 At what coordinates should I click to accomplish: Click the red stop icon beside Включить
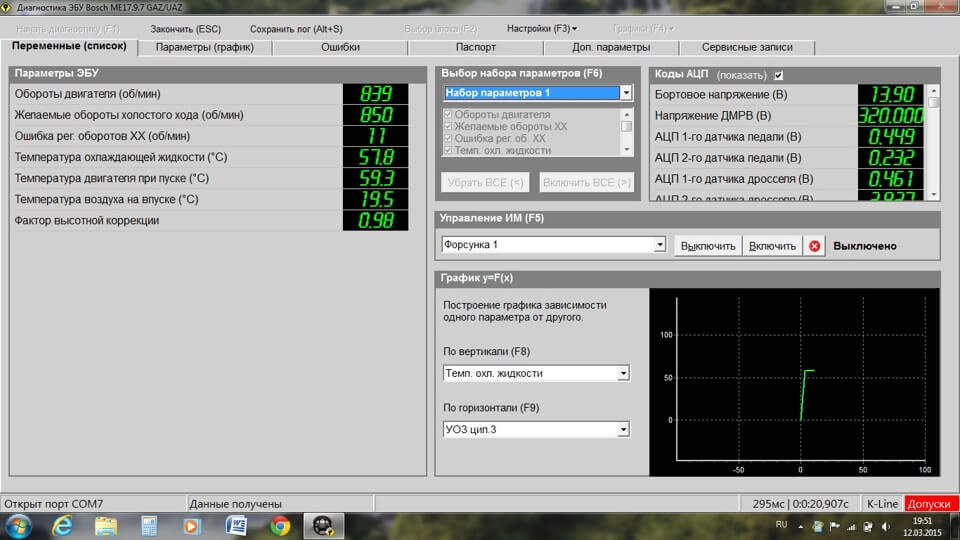click(x=816, y=246)
